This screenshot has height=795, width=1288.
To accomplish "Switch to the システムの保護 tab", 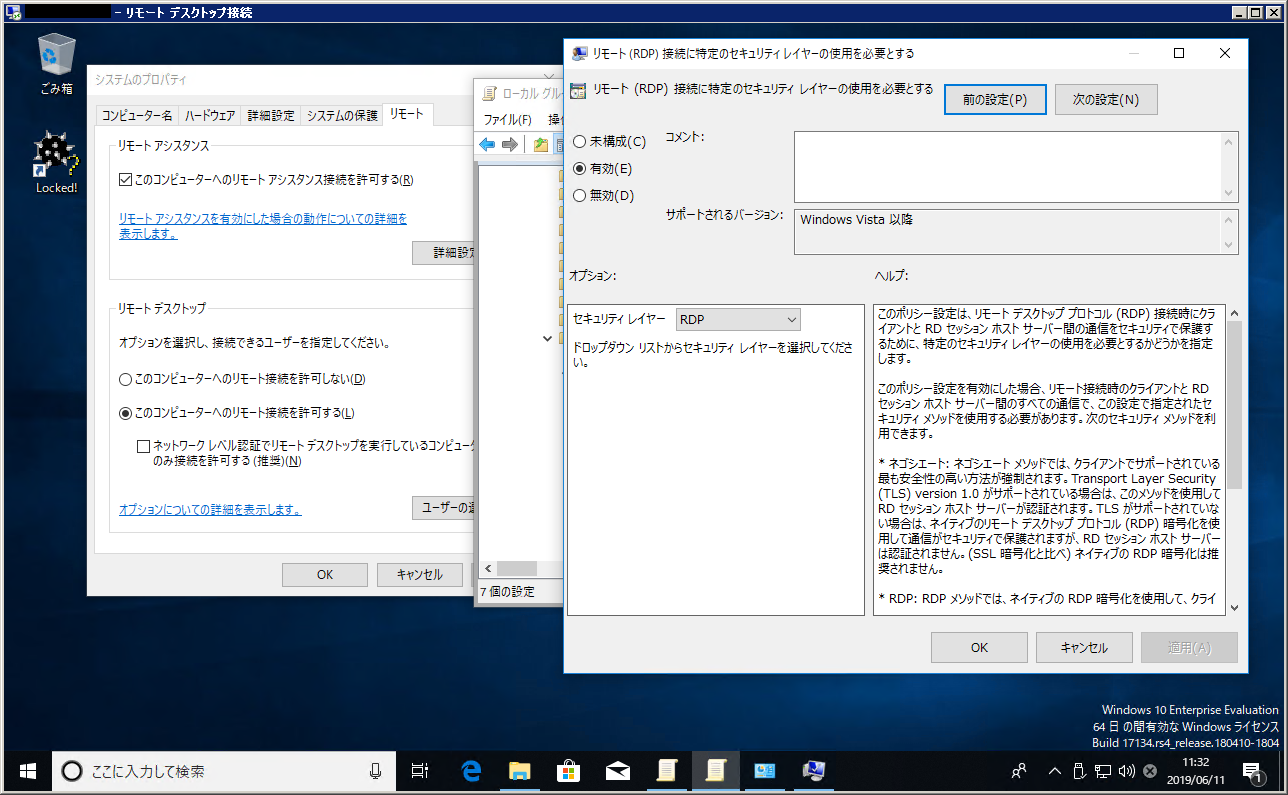I will click(341, 116).
